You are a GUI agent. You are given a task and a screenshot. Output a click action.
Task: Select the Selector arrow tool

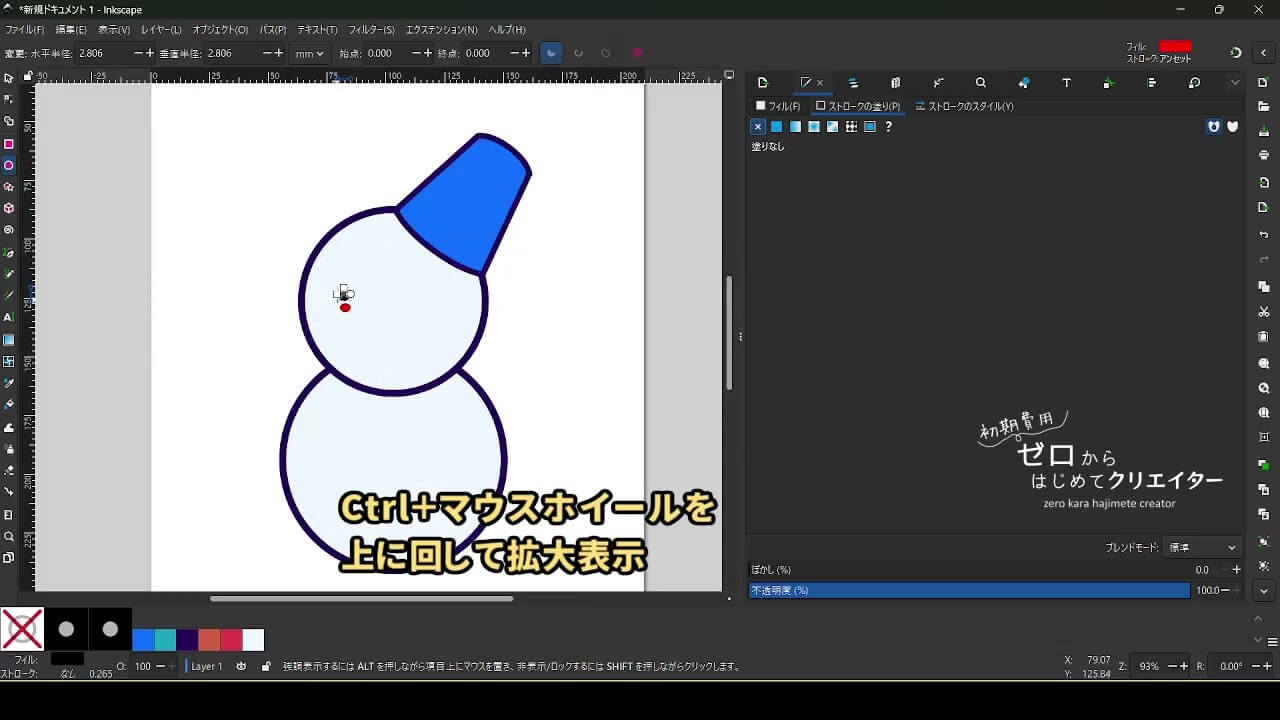pos(9,78)
